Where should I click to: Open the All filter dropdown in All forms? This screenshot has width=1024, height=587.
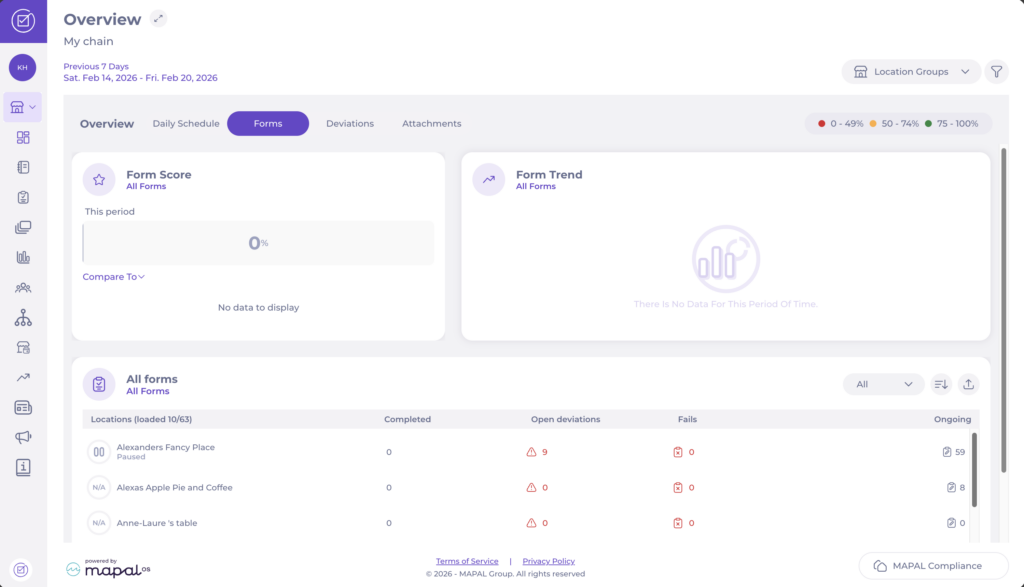point(884,384)
